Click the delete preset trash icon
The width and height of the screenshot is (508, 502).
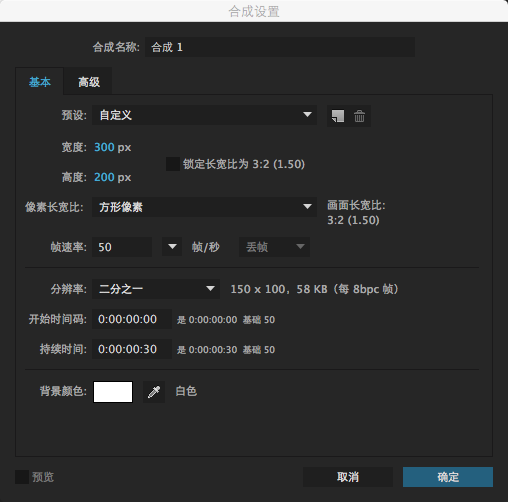tap(359, 116)
